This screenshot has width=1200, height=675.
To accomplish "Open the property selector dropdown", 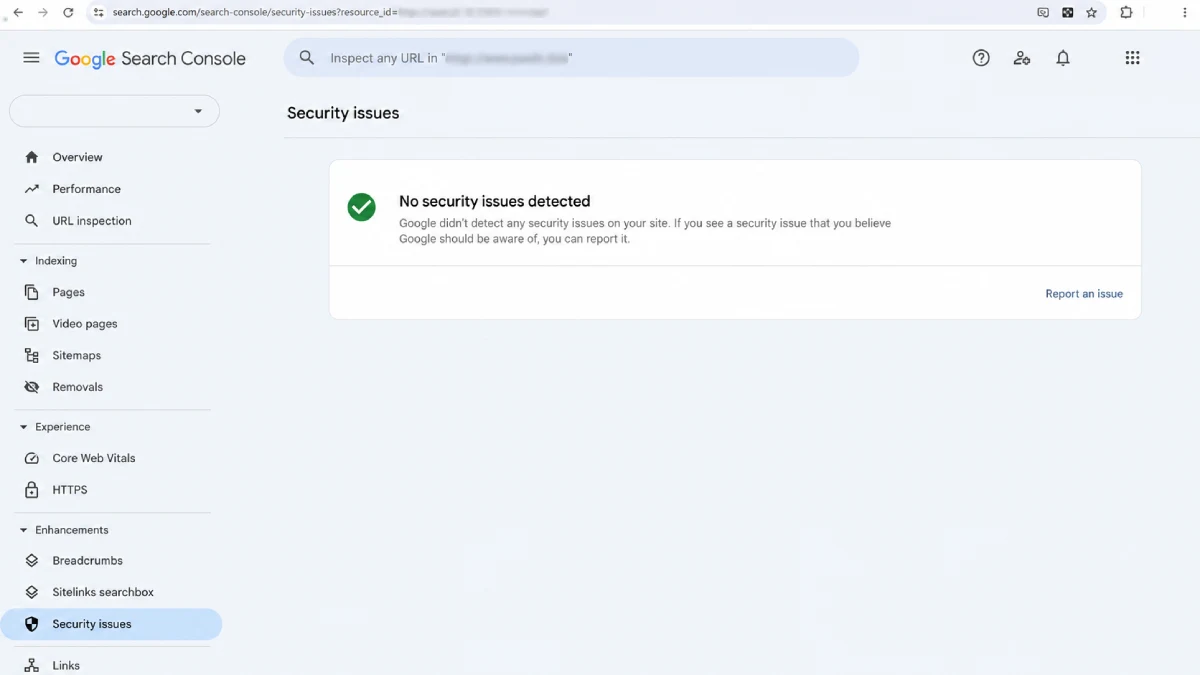I will pyautogui.click(x=114, y=111).
